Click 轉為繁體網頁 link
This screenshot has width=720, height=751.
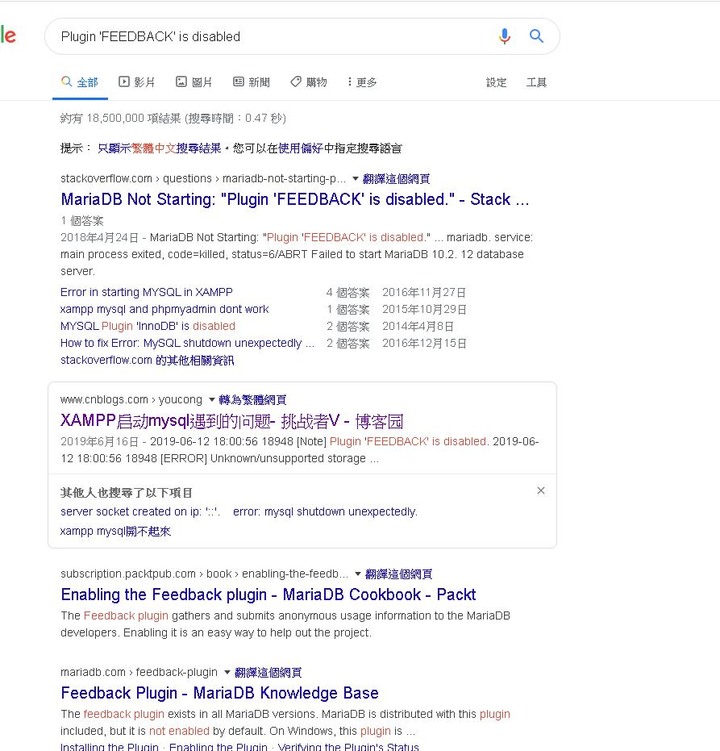tap(252, 399)
